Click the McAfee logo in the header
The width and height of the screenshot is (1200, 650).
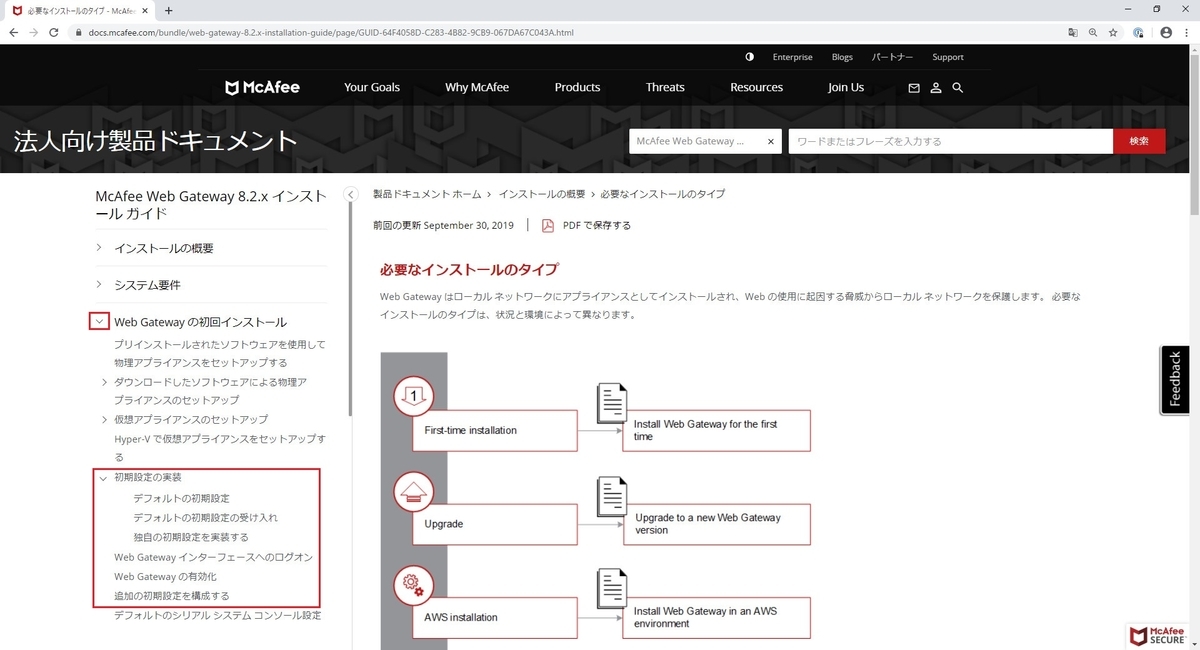point(261,87)
